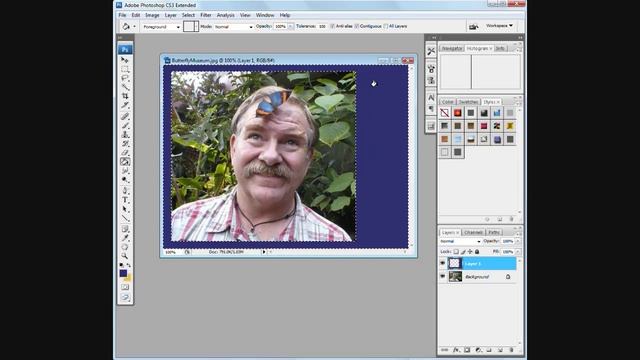Enable the All Layers checkbox
This screenshot has height=360, width=640.
(x=385, y=26)
